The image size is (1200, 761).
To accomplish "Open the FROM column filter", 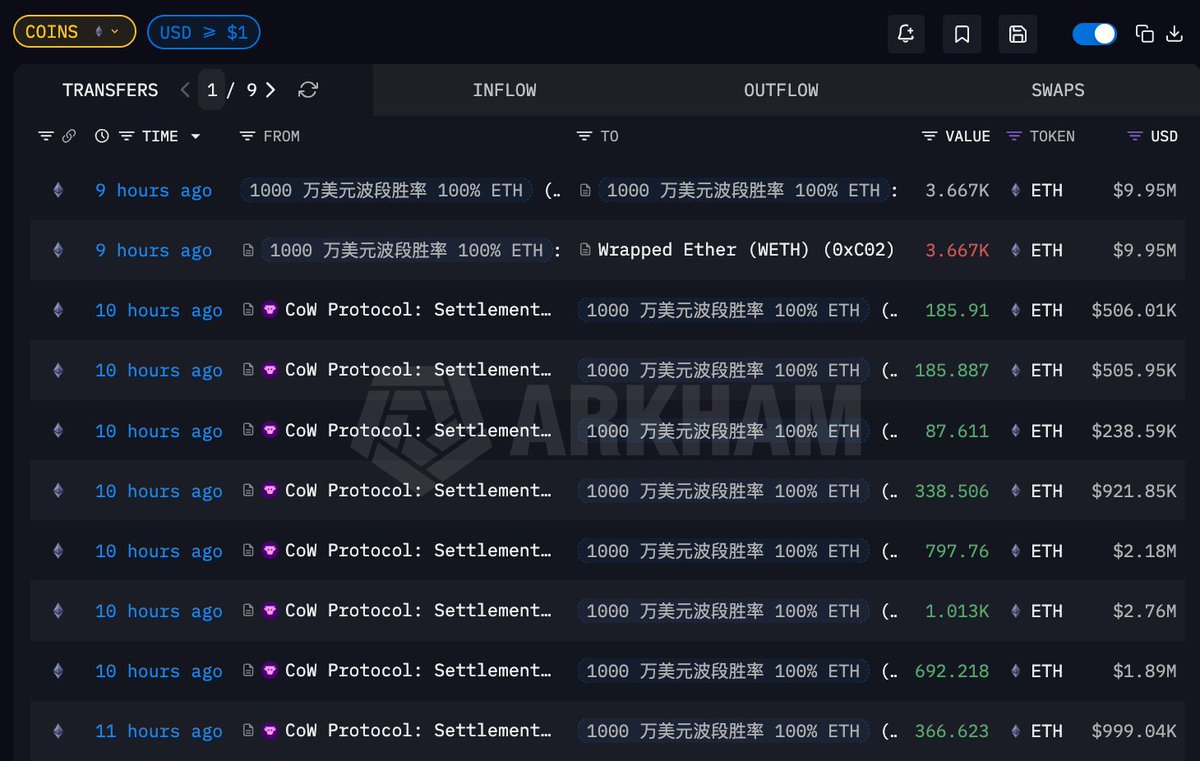I will (x=248, y=136).
